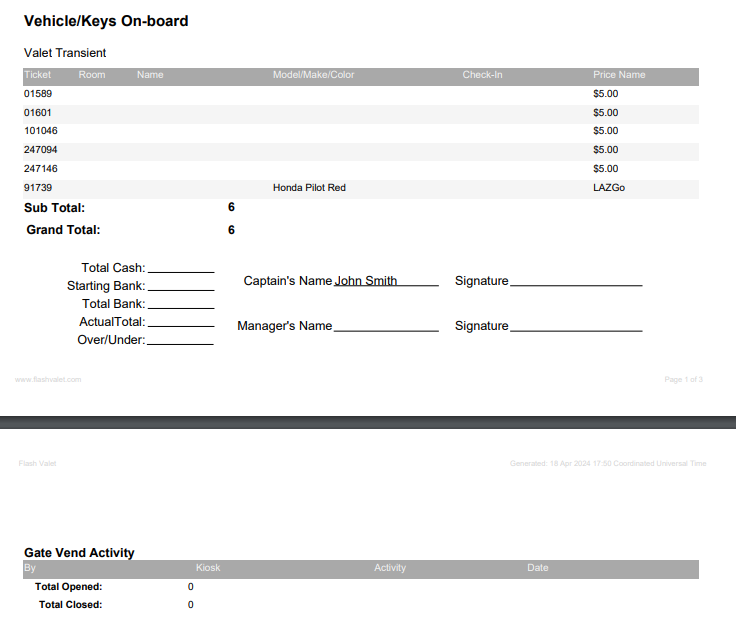Viewport: 736px width, 623px height.
Task: Select ticket number 91739
Action: (38, 188)
